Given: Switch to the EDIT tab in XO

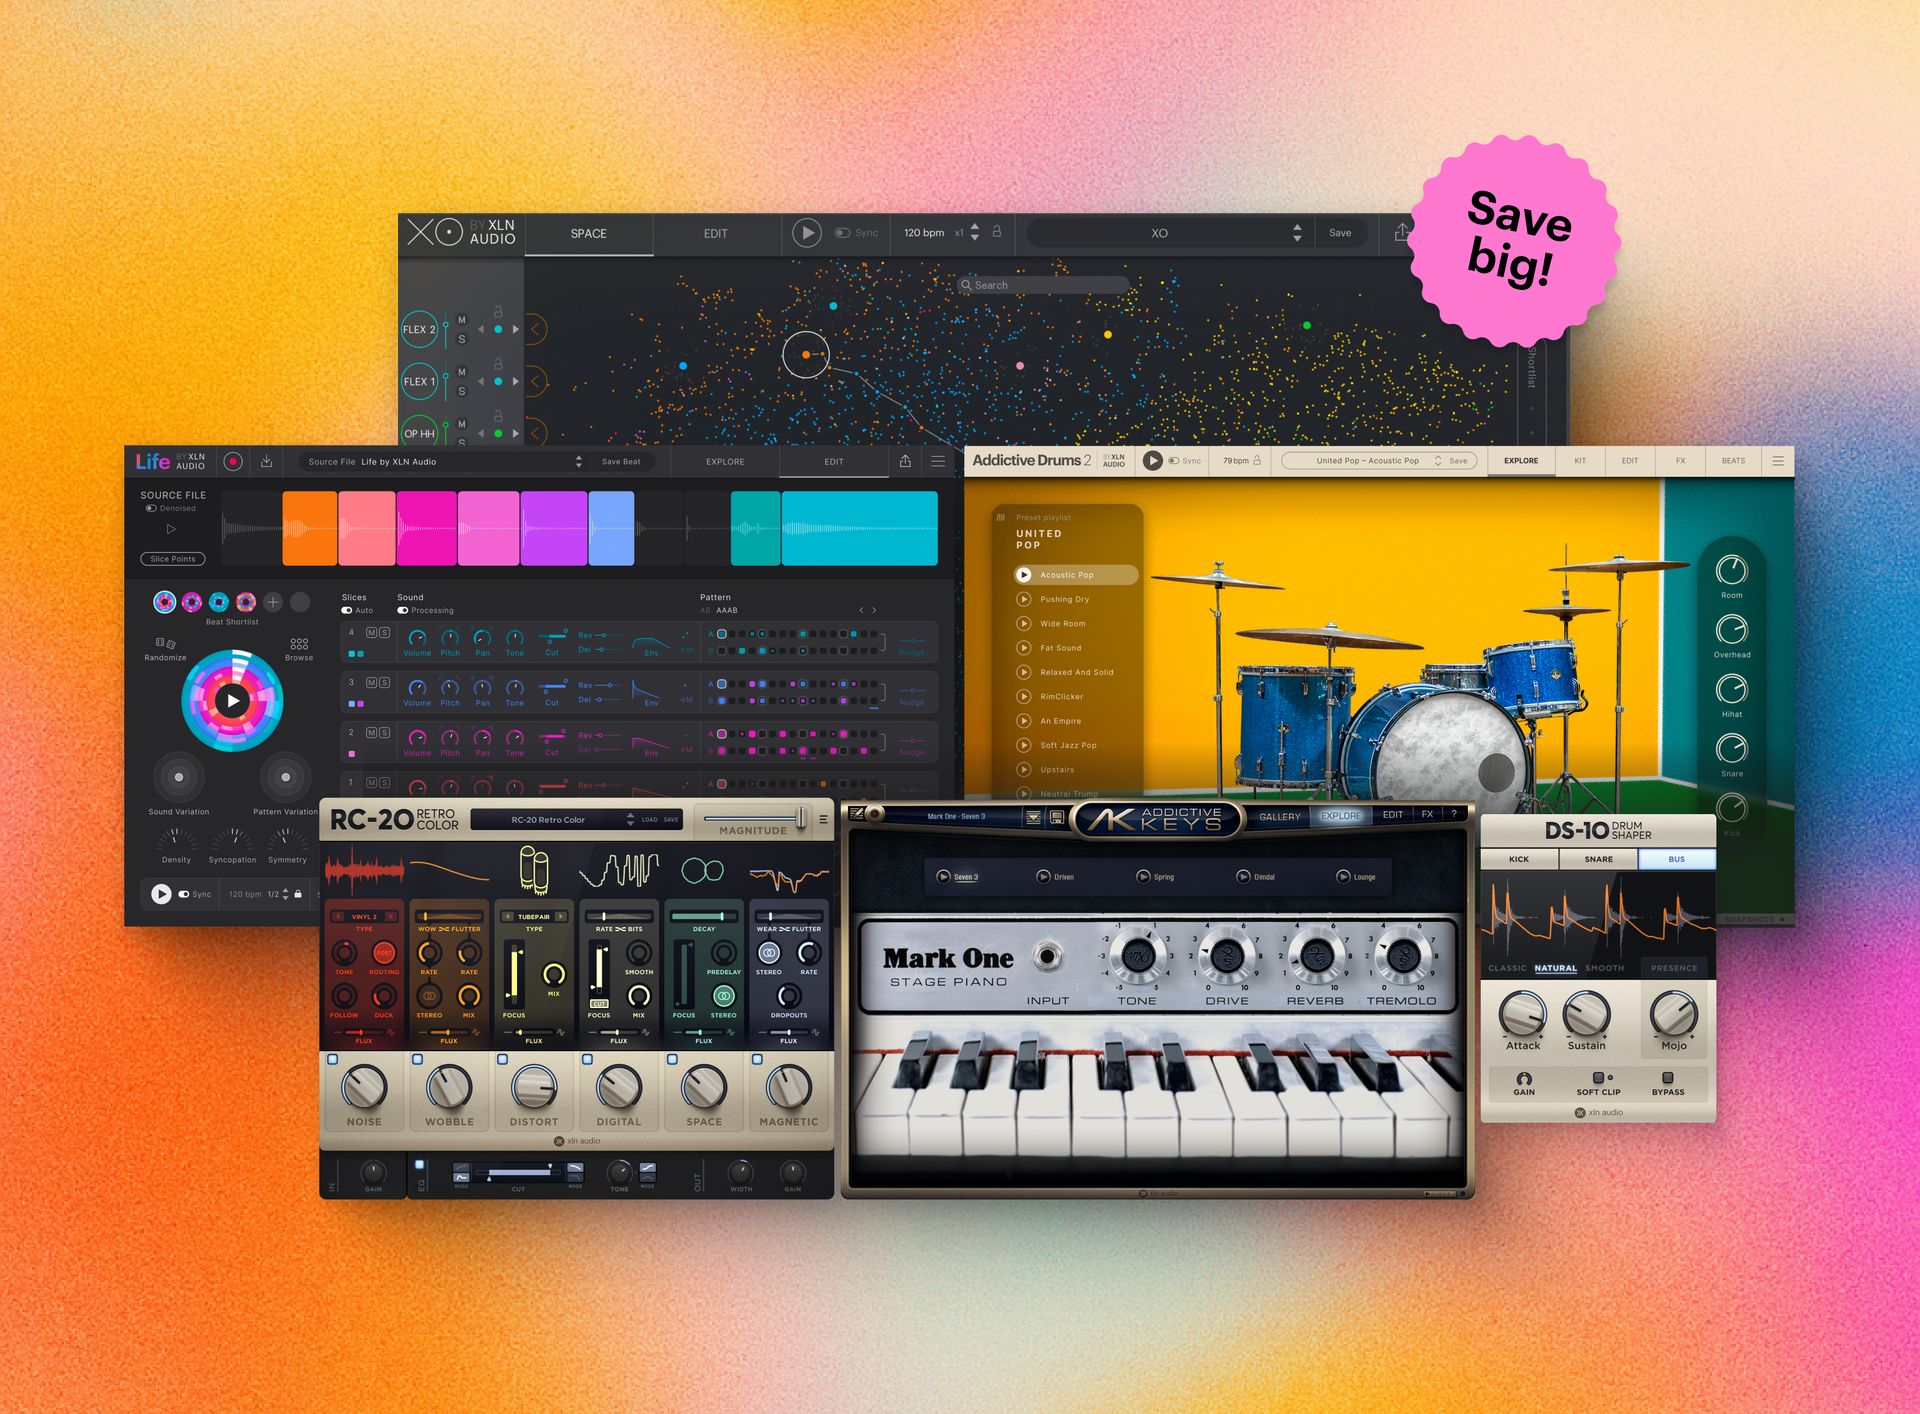Looking at the screenshot, I should (715, 233).
